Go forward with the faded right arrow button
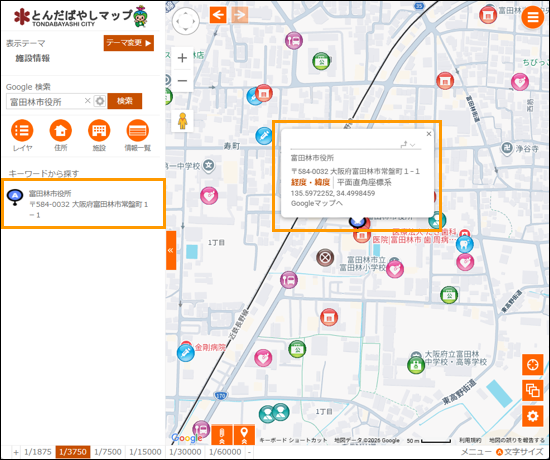Image resolution: width=550 pixels, height=460 pixels. (x=240, y=15)
